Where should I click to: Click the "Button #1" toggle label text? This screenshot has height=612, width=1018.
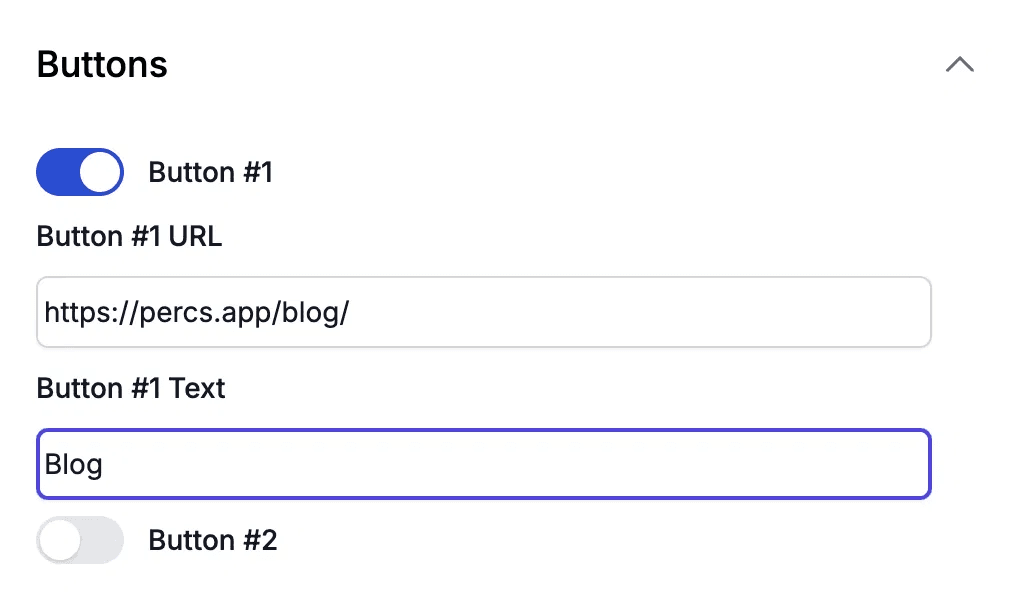(x=210, y=173)
